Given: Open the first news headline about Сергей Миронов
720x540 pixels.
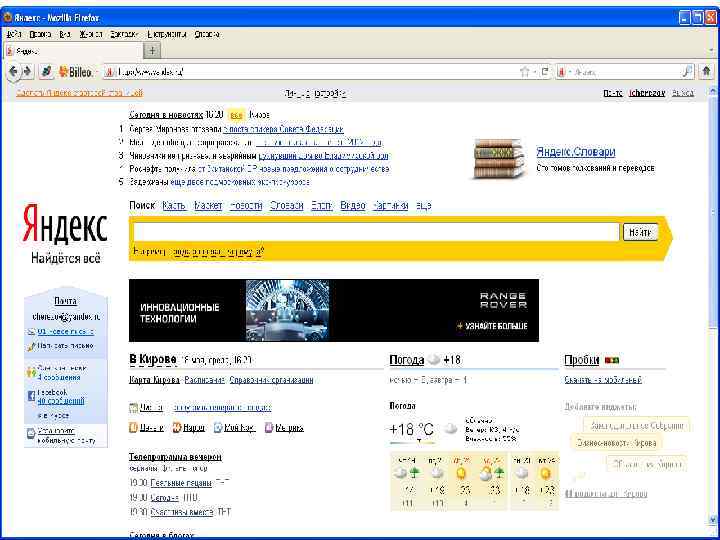Looking at the screenshot, I should [x=283, y=129].
